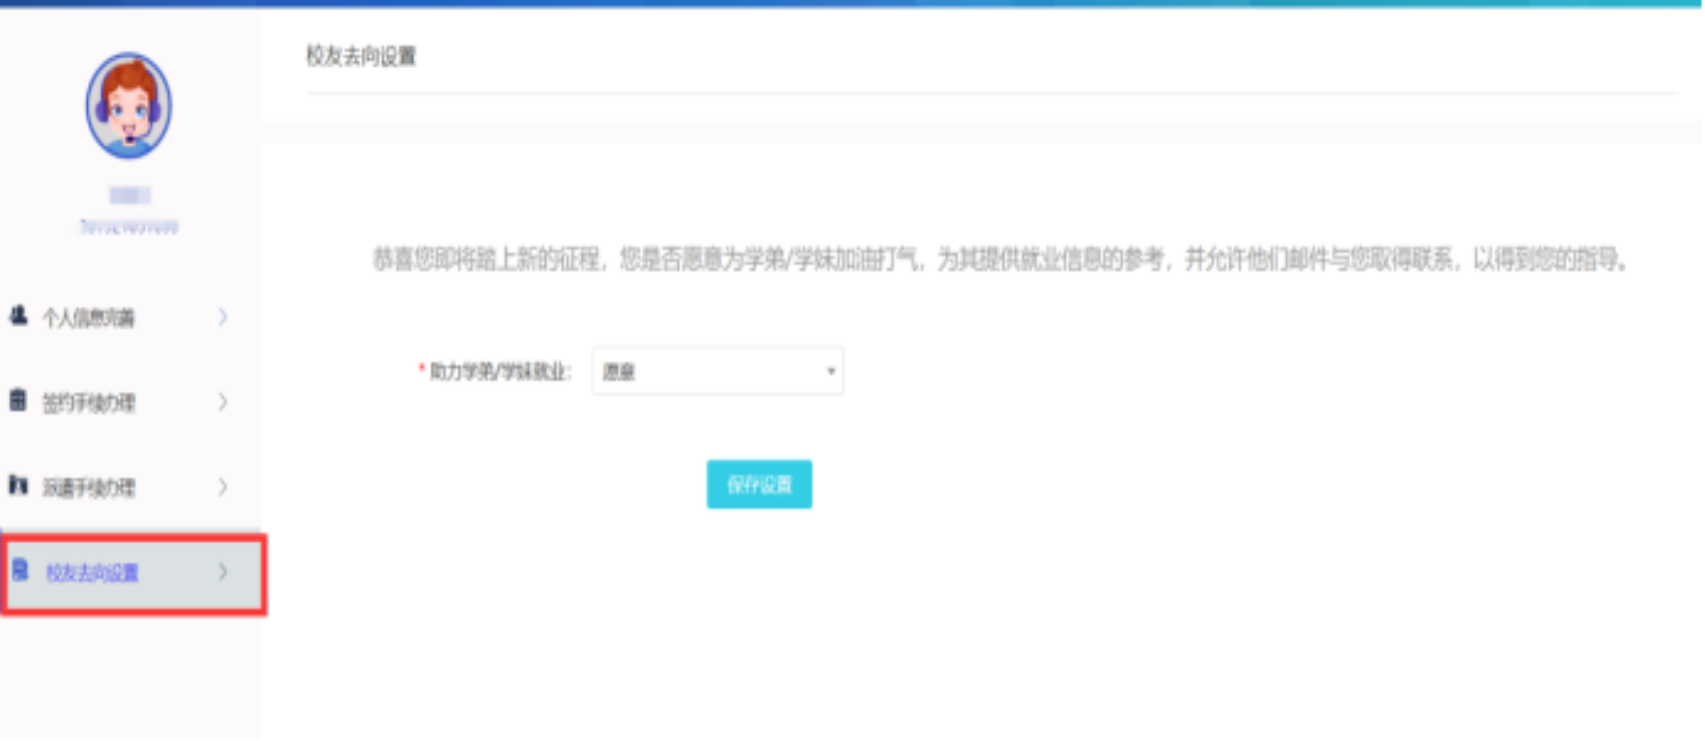Select 校友去向设置 in the sidebar
This screenshot has width=1705, height=741.
pos(92,573)
